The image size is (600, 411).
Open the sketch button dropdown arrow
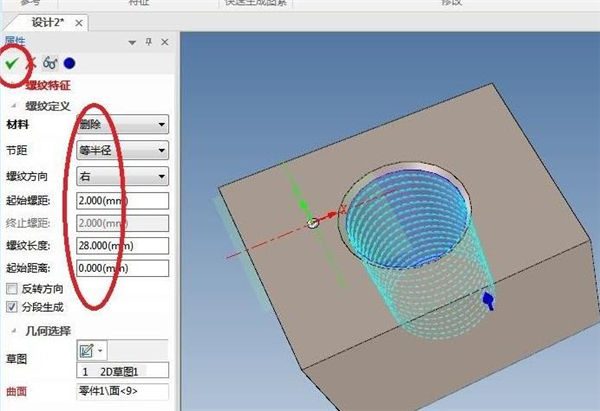point(100,350)
